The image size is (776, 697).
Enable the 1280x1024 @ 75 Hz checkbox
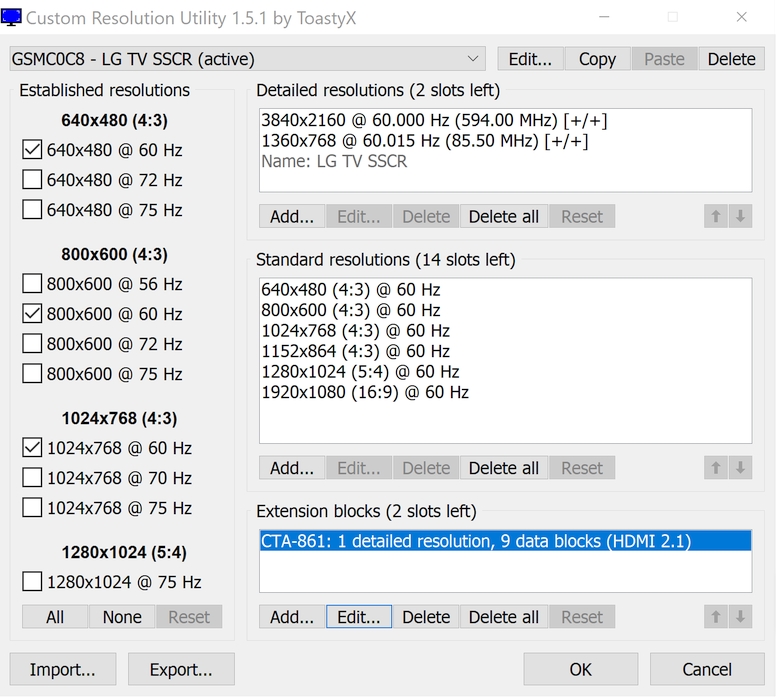[32, 582]
